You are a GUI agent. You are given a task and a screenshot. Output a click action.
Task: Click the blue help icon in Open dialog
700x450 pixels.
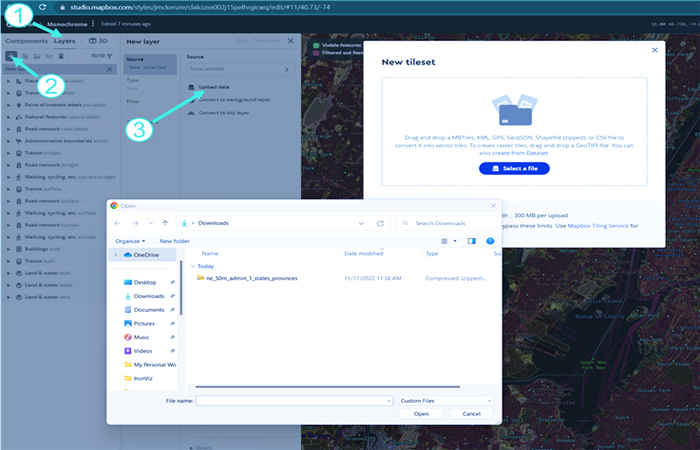coord(490,241)
